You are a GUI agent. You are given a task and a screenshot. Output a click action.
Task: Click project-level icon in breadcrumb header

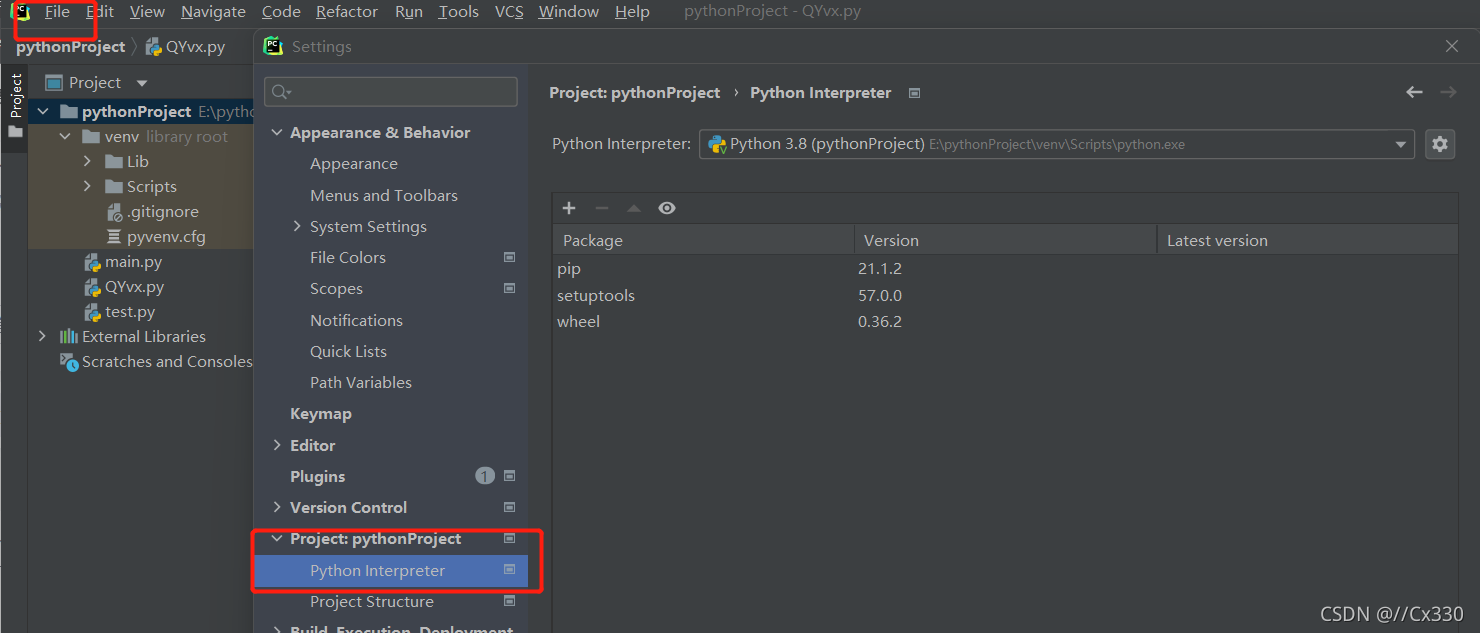[914, 93]
